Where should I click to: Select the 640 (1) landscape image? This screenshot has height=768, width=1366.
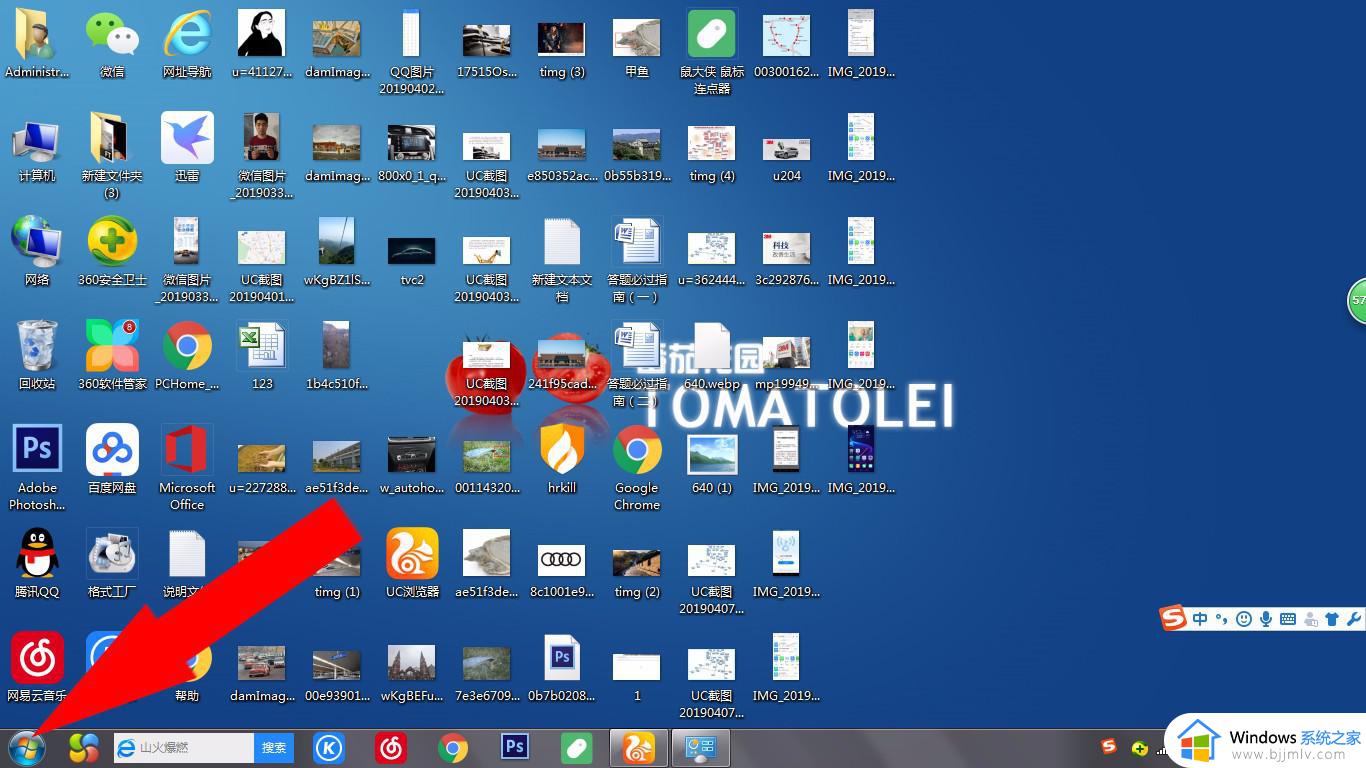pyautogui.click(x=712, y=454)
